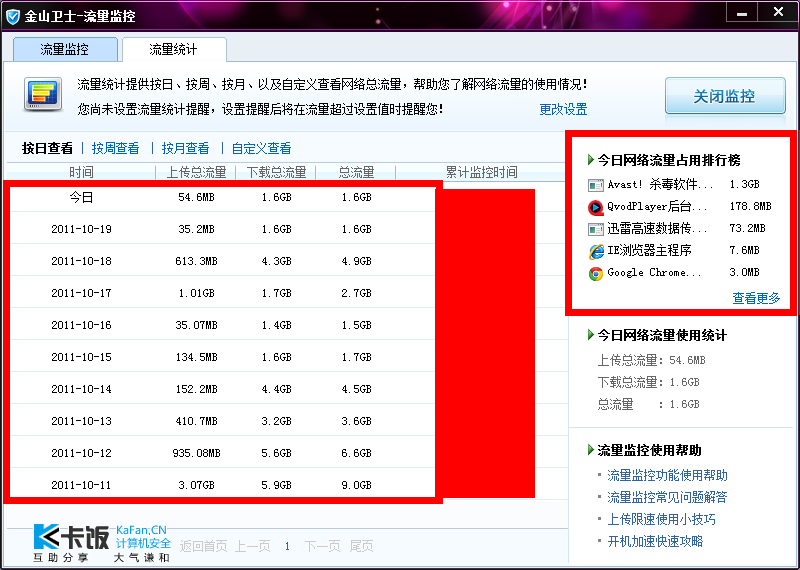The height and width of the screenshot is (570, 800).
Task: Open 开机加速快速攻略 link
Action: click(655, 541)
